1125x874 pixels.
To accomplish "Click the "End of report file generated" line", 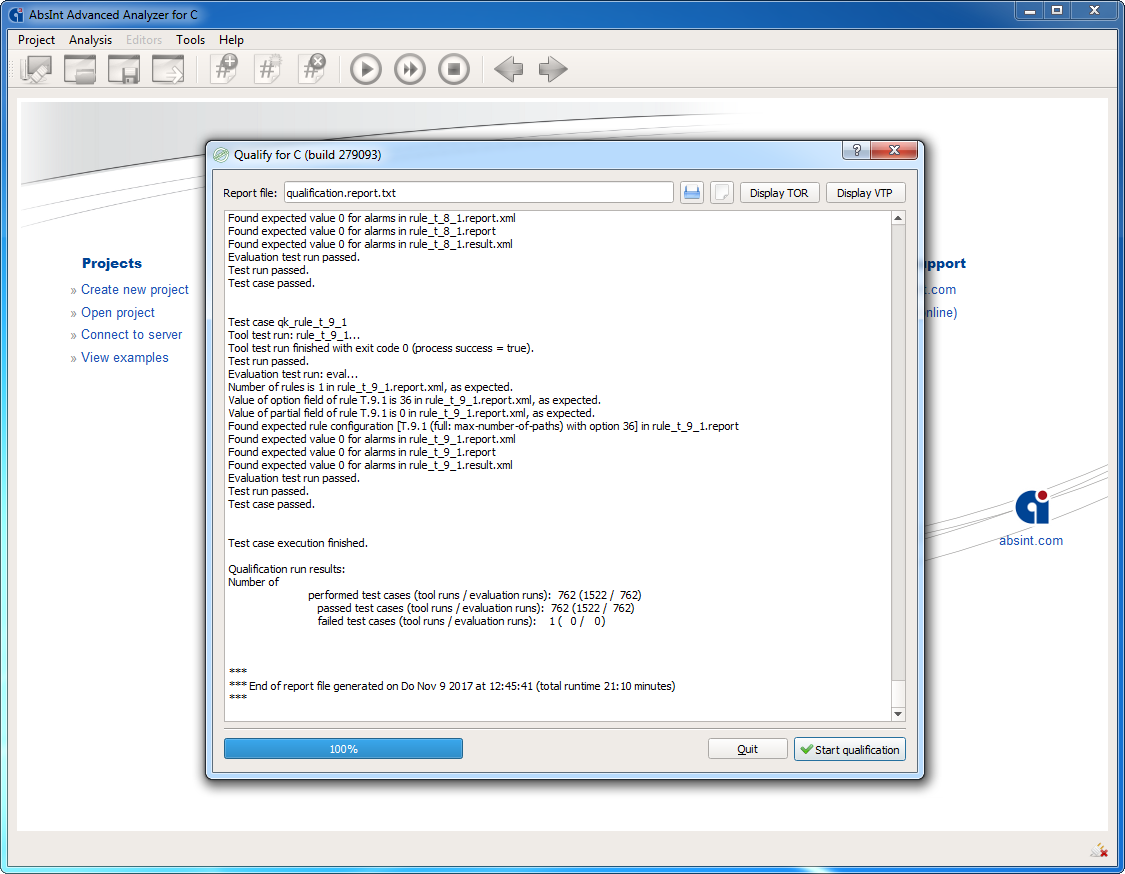I will [x=452, y=686].
